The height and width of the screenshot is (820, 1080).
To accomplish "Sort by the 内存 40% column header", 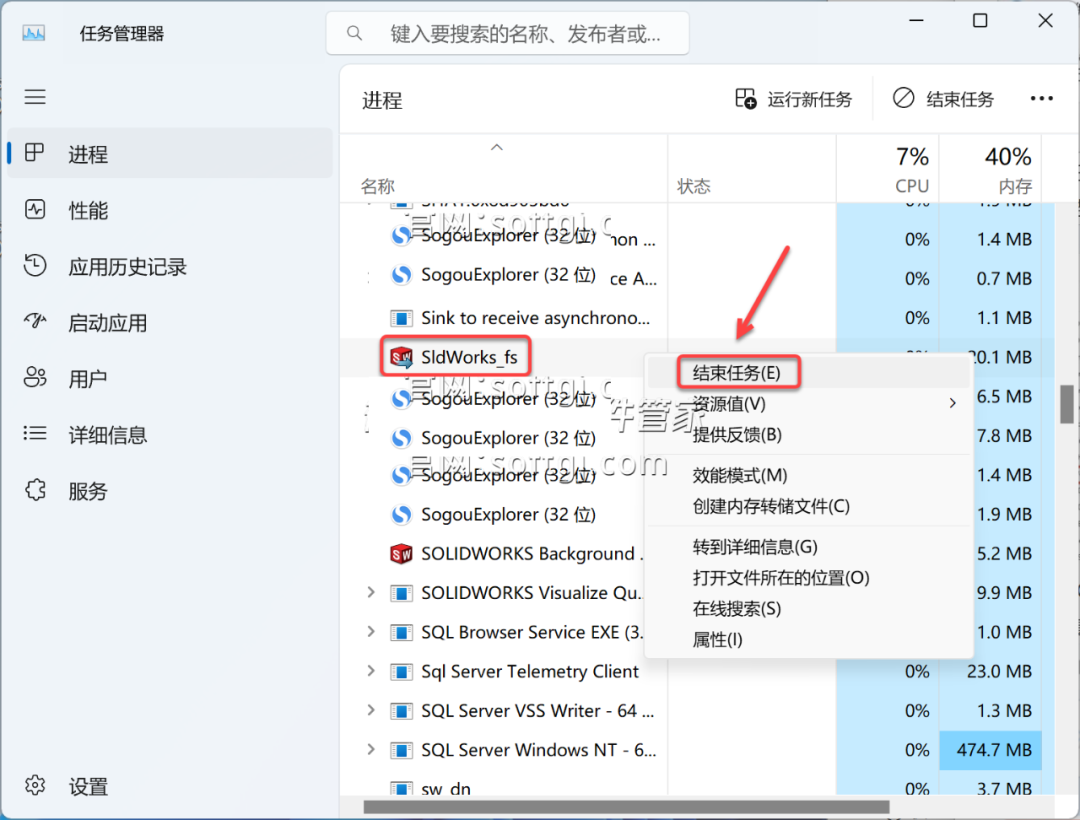I will 990,169.
